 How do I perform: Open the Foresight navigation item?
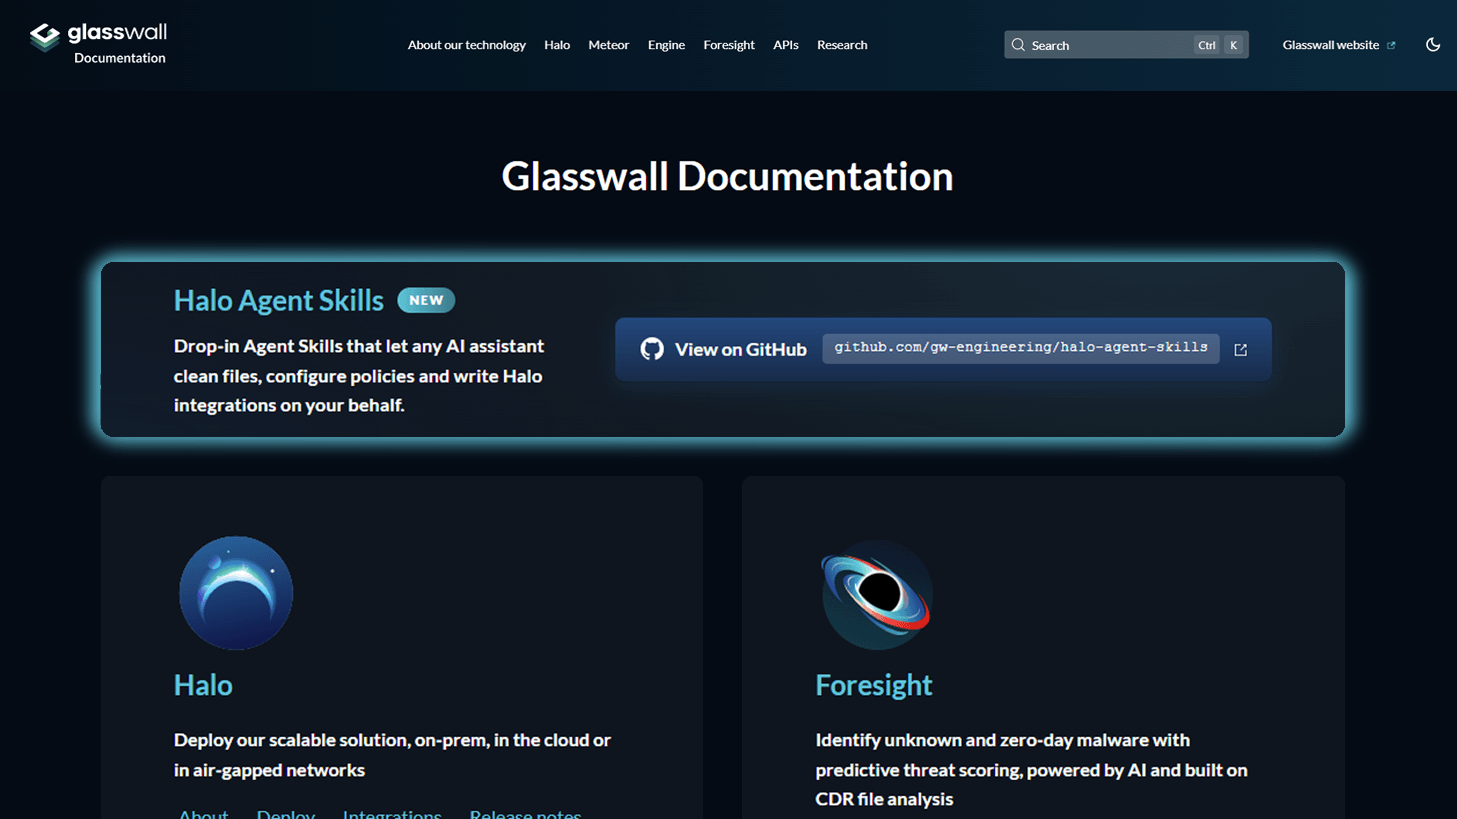point(729,45)
